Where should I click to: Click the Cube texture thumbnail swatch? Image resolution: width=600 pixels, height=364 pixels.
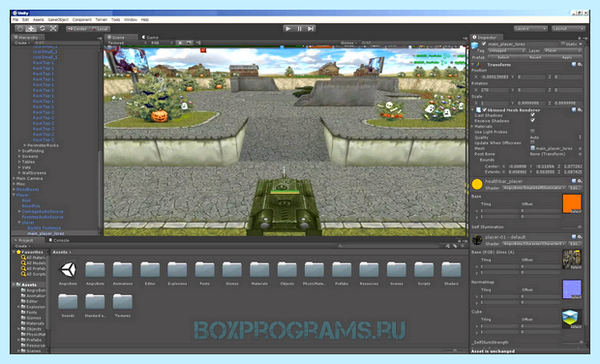pos(572,319)
